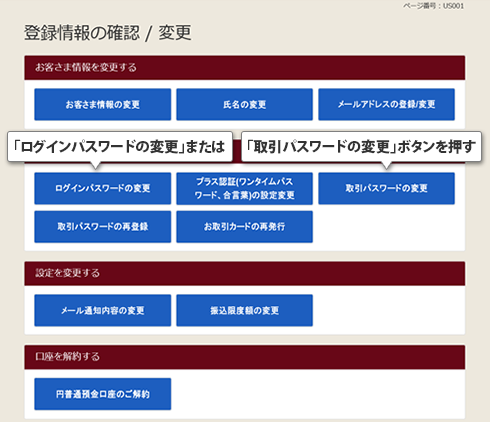
Task: Open メール通知内容の変更 settings
Action: pyautogui.click(x=103, y=310)
